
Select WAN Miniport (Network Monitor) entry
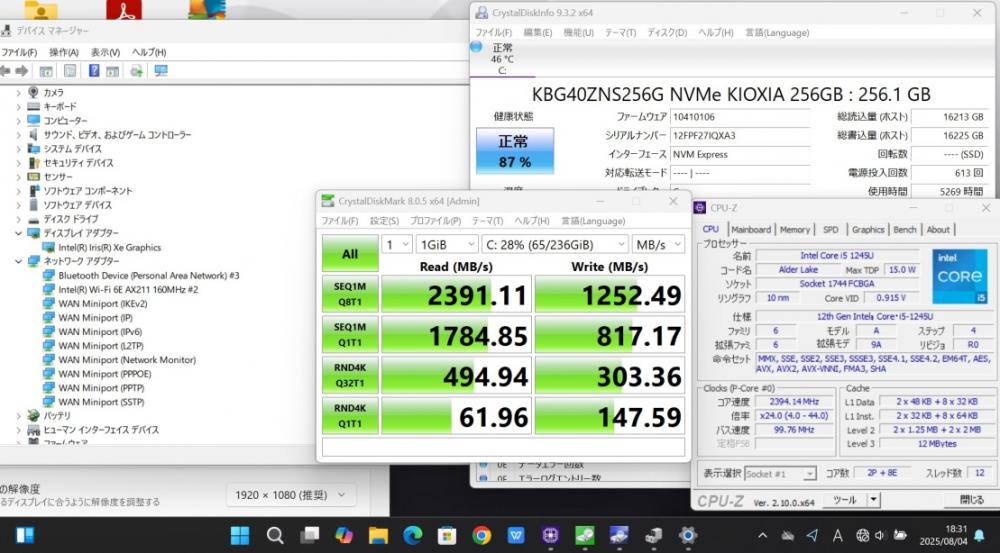pos(127,360)
